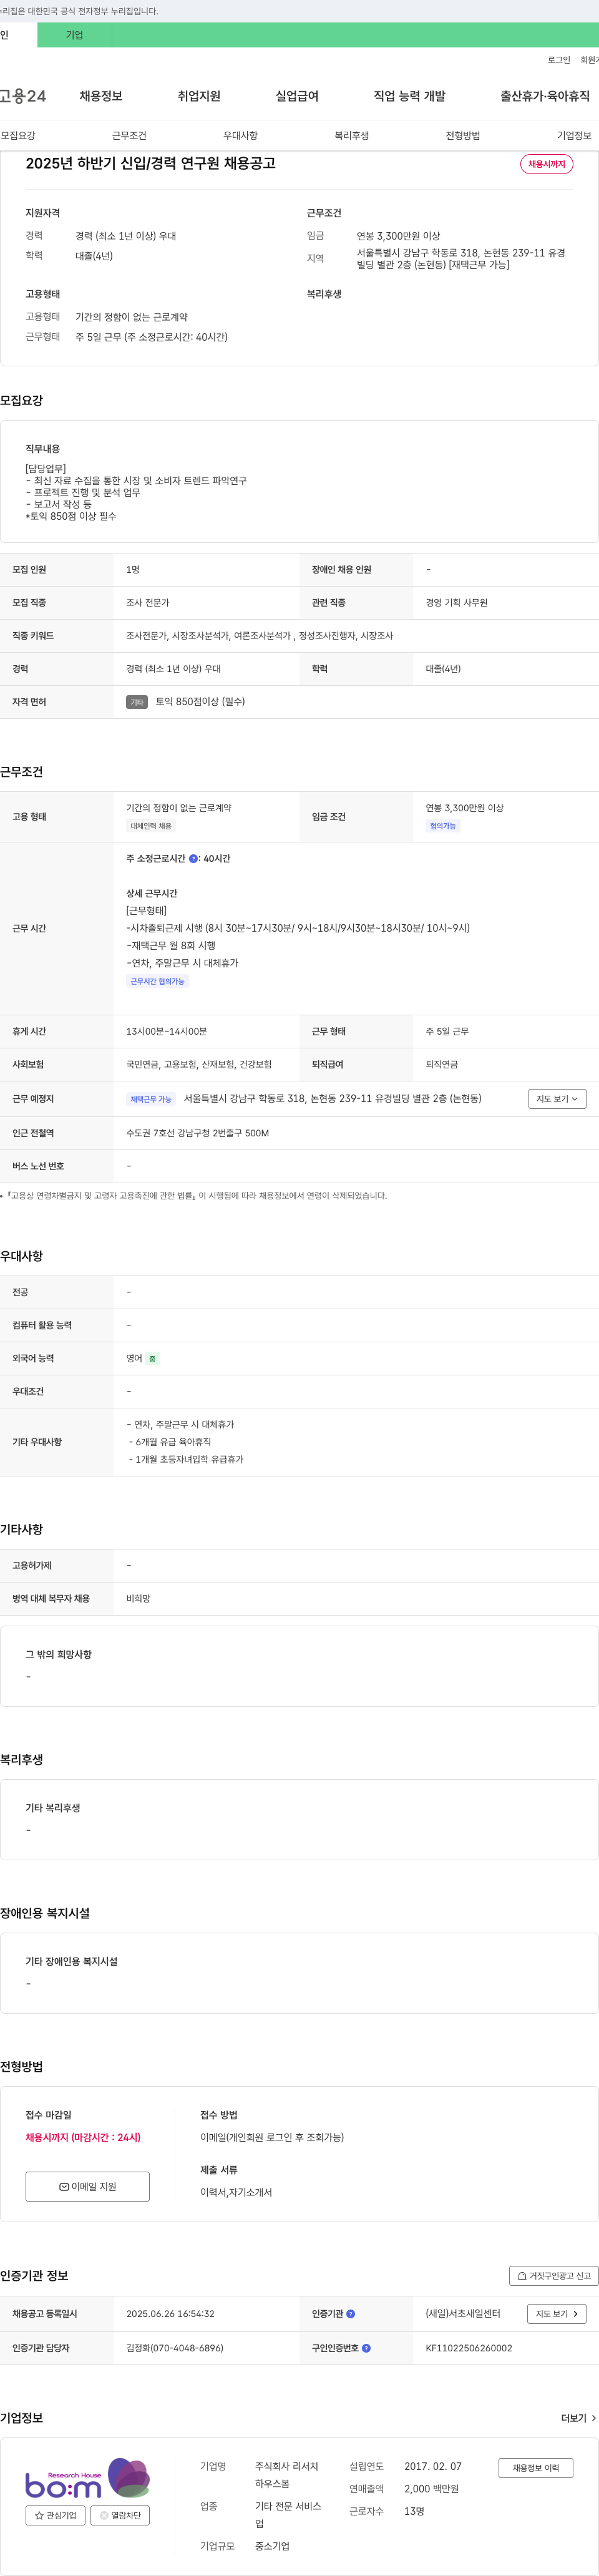The image size is (599, 2576).
Task: Click the 휴게 시간 value 13시00분~14시00분
Action: [x=166, y=1031]
